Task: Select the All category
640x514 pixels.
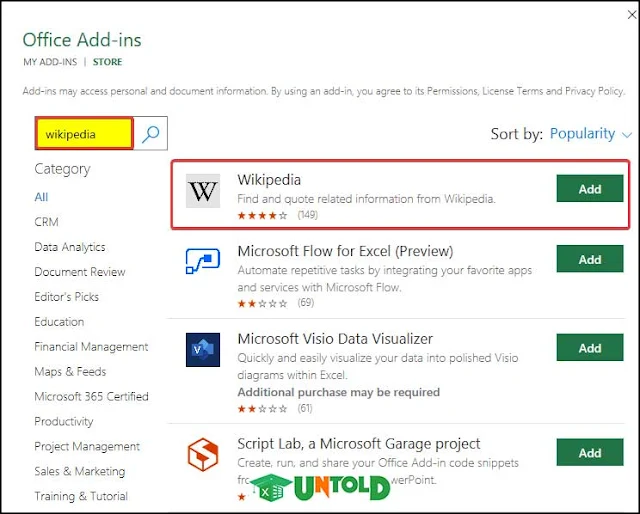Action: coord(41,197)
